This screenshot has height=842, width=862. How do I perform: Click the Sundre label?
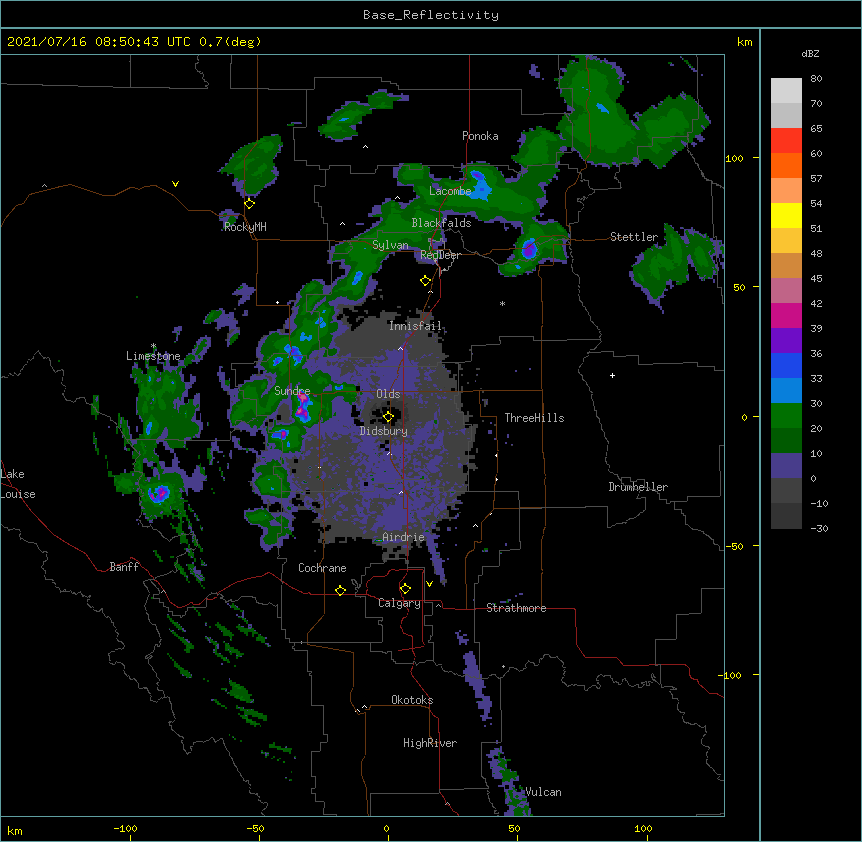pos(292,391)
